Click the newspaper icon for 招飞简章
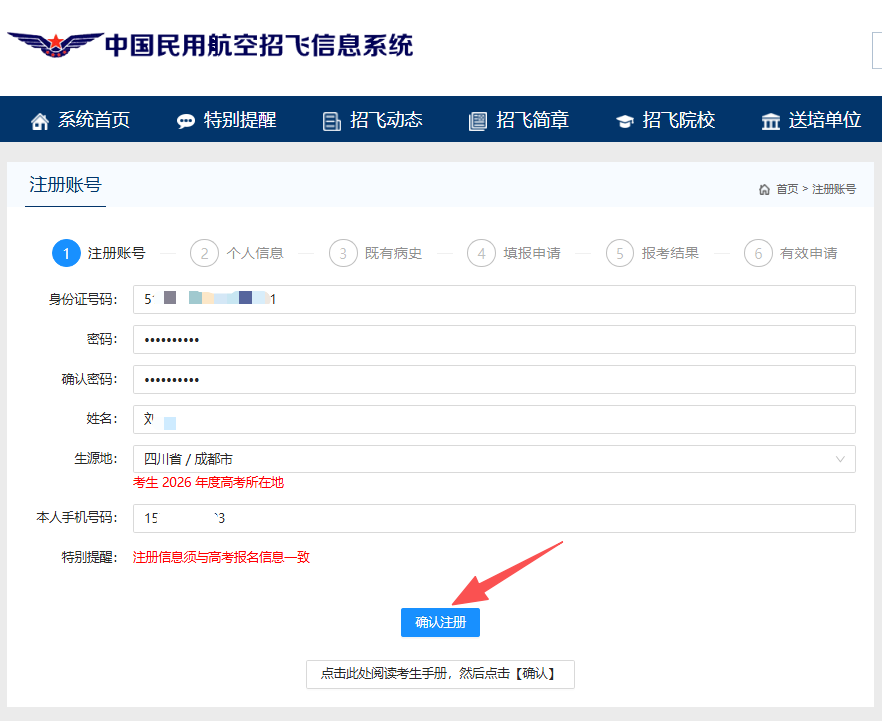This screenshot has height=721, width=882. click(x=478, y=121)
